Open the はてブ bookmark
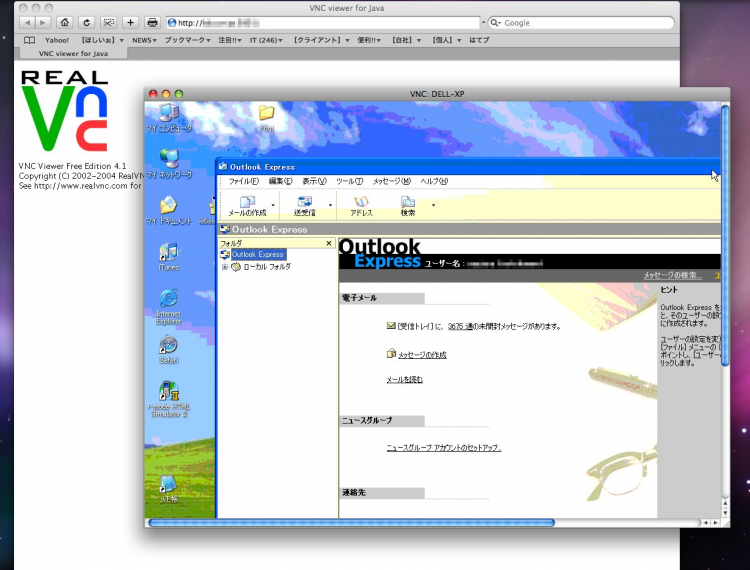Image resolution: width=750 pixels, height=570 pixels. (x=479, y=40)
